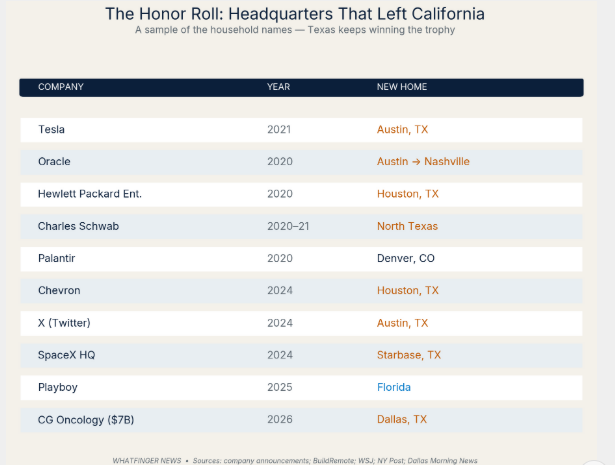This screenshot has height=465, width=615.
Task: Click year 2024 in the Chevron row
Action: 280,291
